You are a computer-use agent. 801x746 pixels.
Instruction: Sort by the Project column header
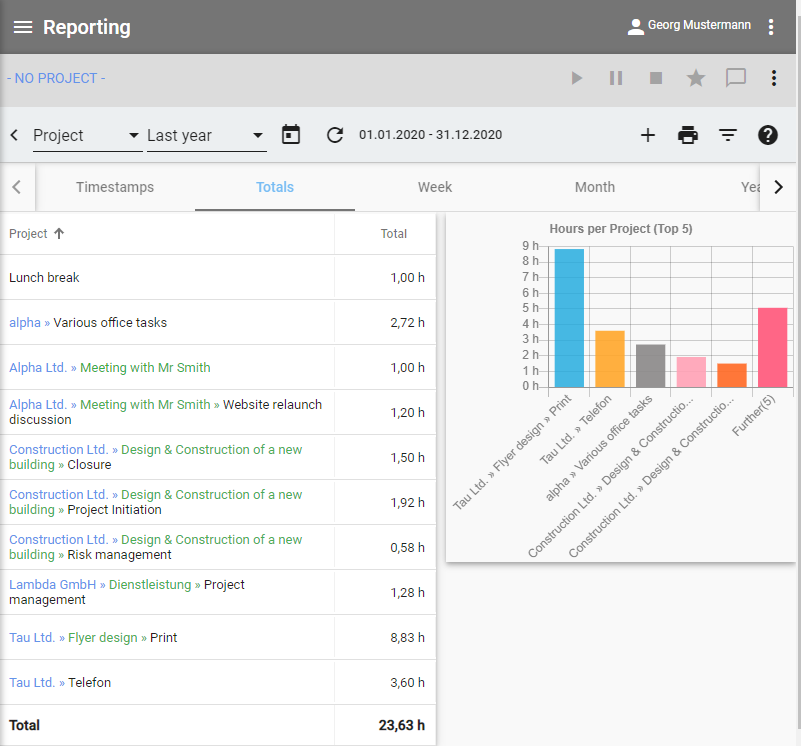[x=29, y=233]
